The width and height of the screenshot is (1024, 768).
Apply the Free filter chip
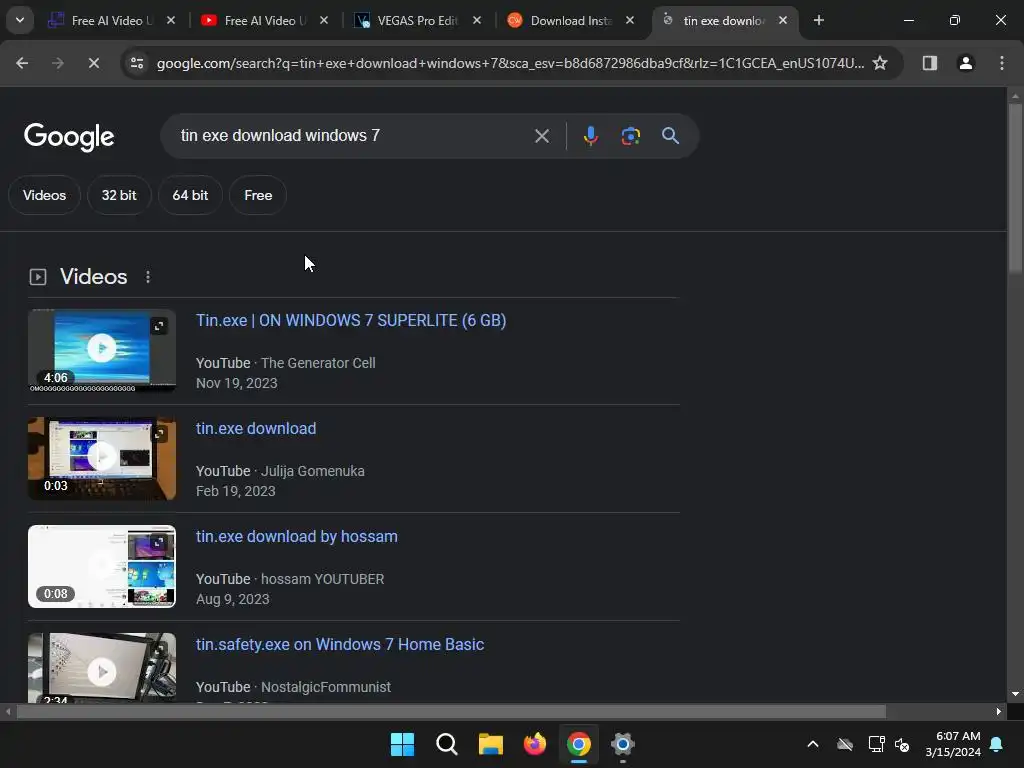(258, 195)
